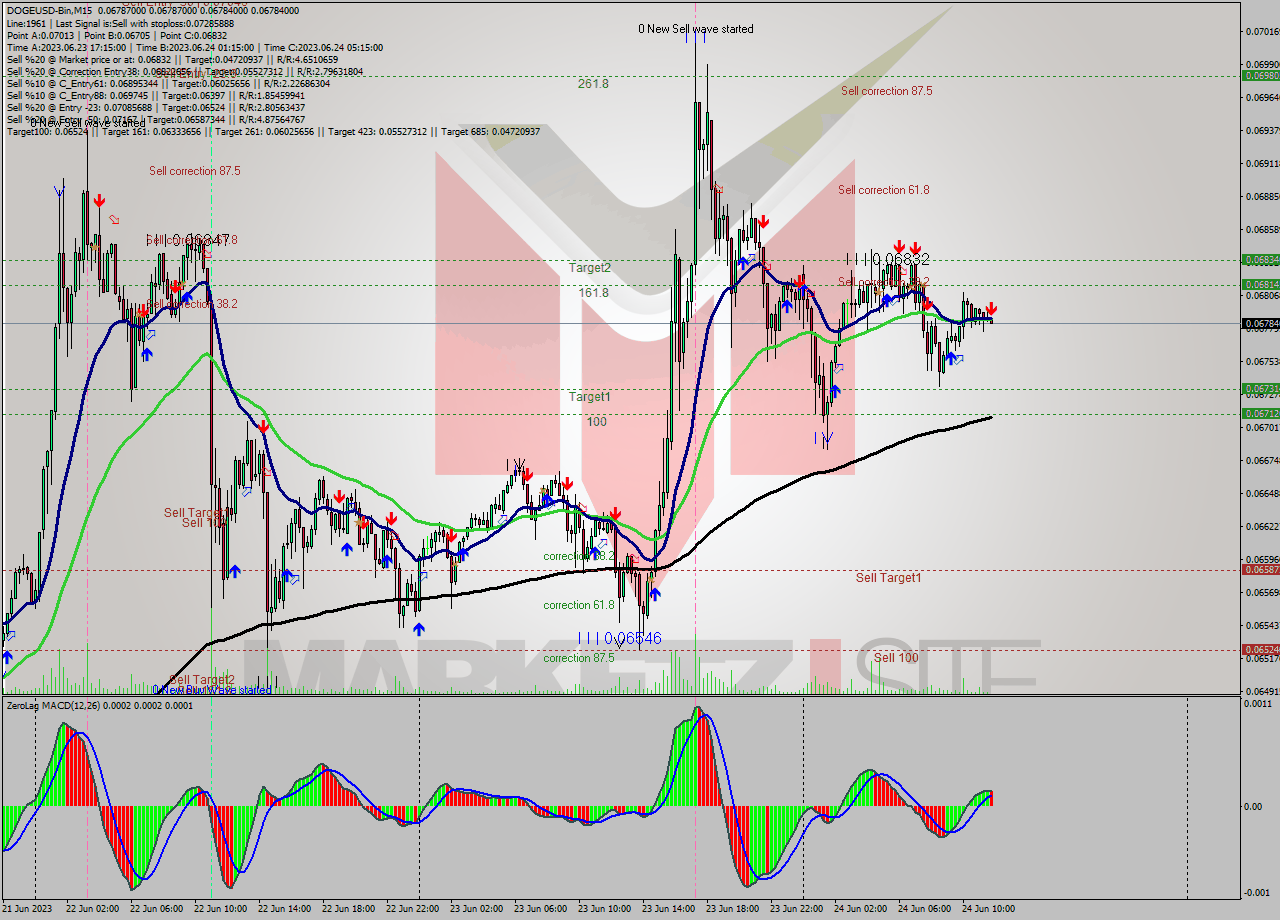Click the "22 Jun 02:00" time axis label
This screenshot has height=920, width=1280.
point(92,909)
